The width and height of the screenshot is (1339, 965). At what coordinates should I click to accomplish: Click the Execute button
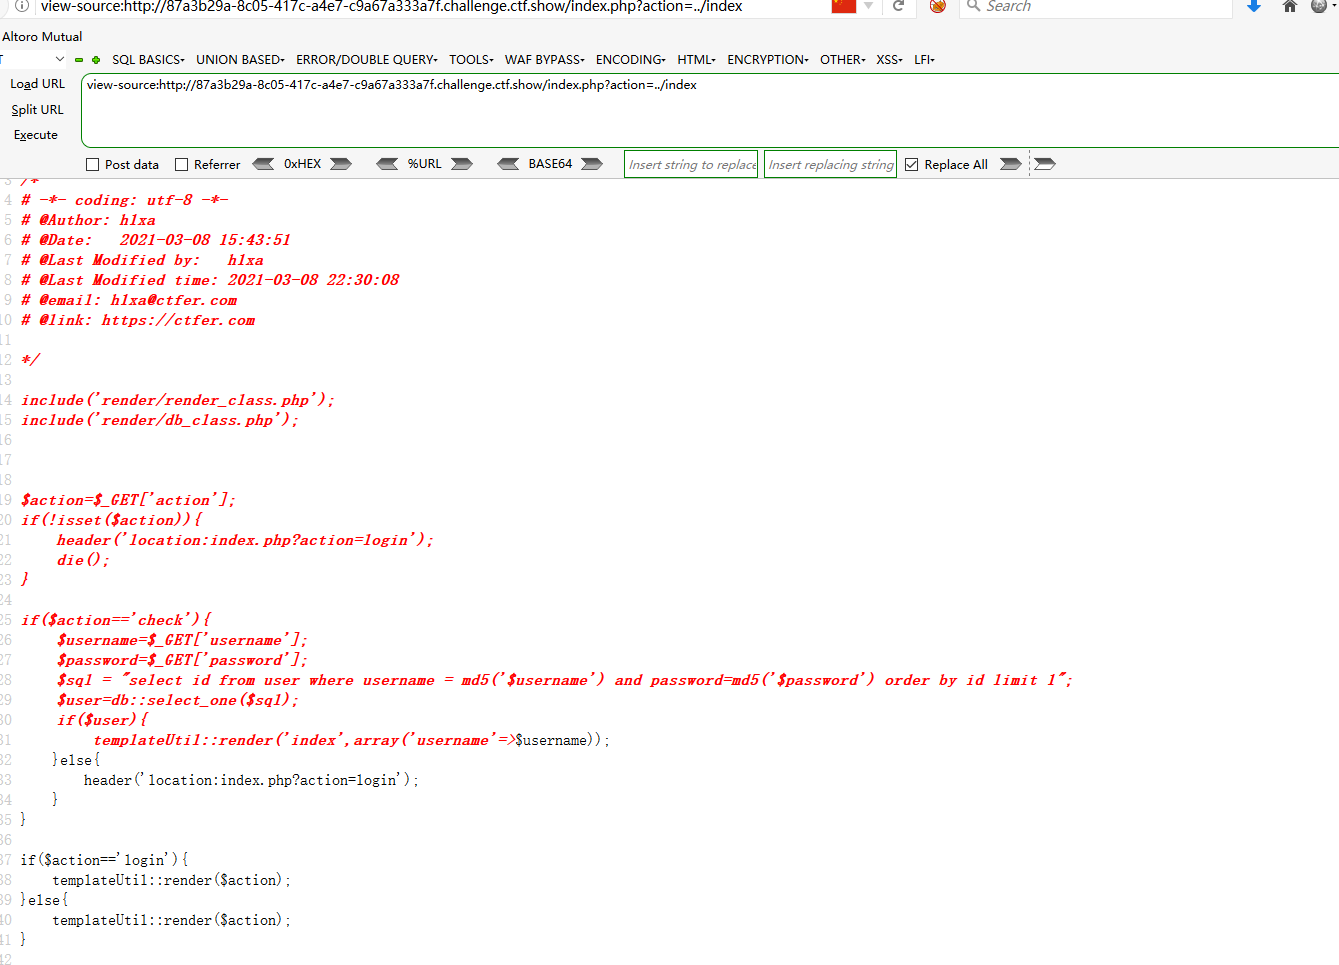click(x=36, y=134)
